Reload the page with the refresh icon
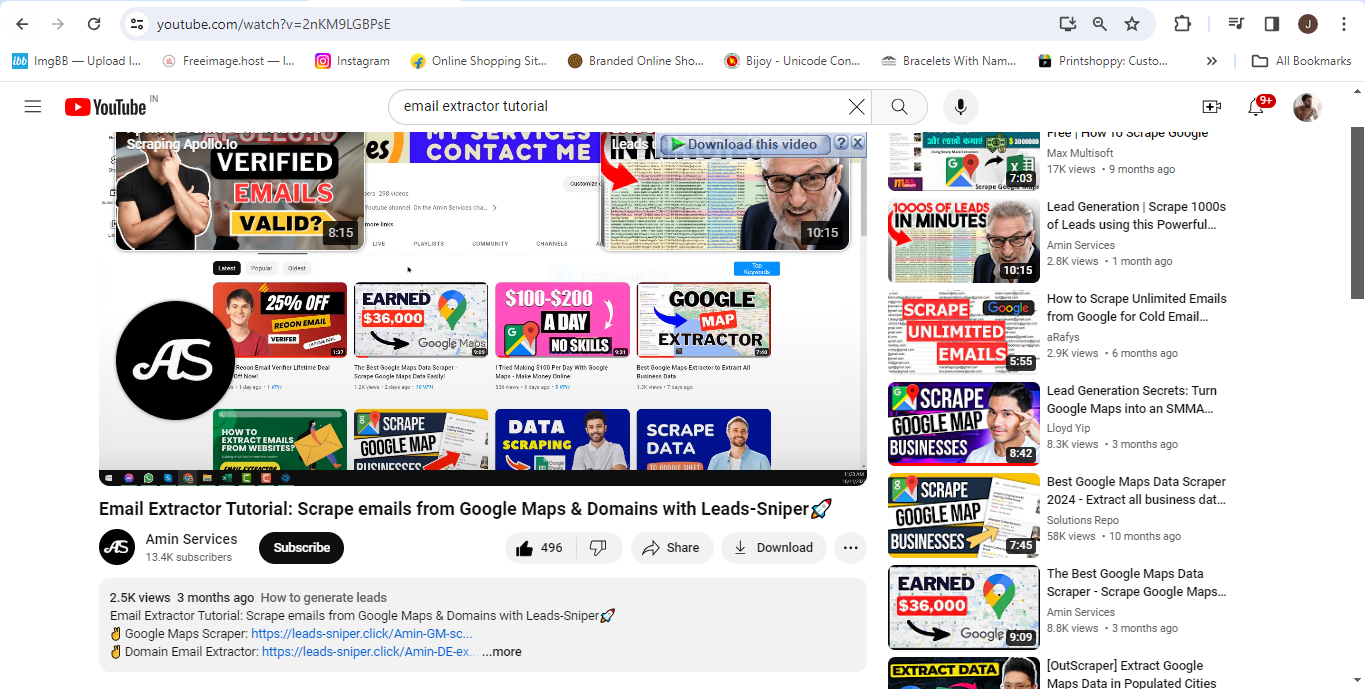 pyautogui.click(x=94, y=24)
